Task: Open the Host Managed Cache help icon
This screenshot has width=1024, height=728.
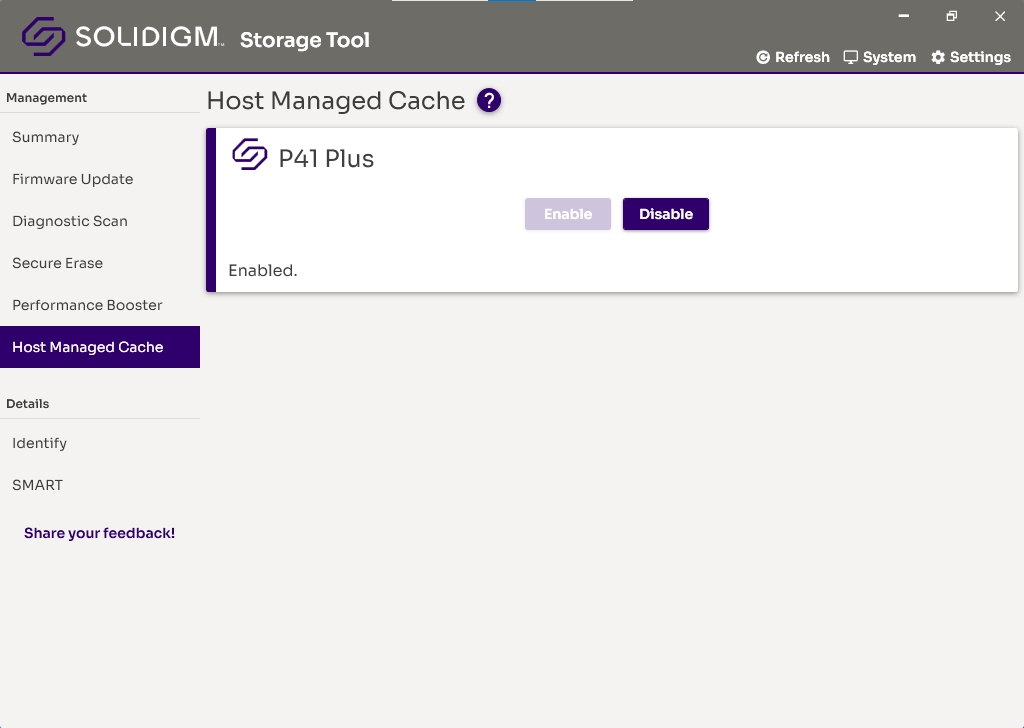Action: (488, 101)
